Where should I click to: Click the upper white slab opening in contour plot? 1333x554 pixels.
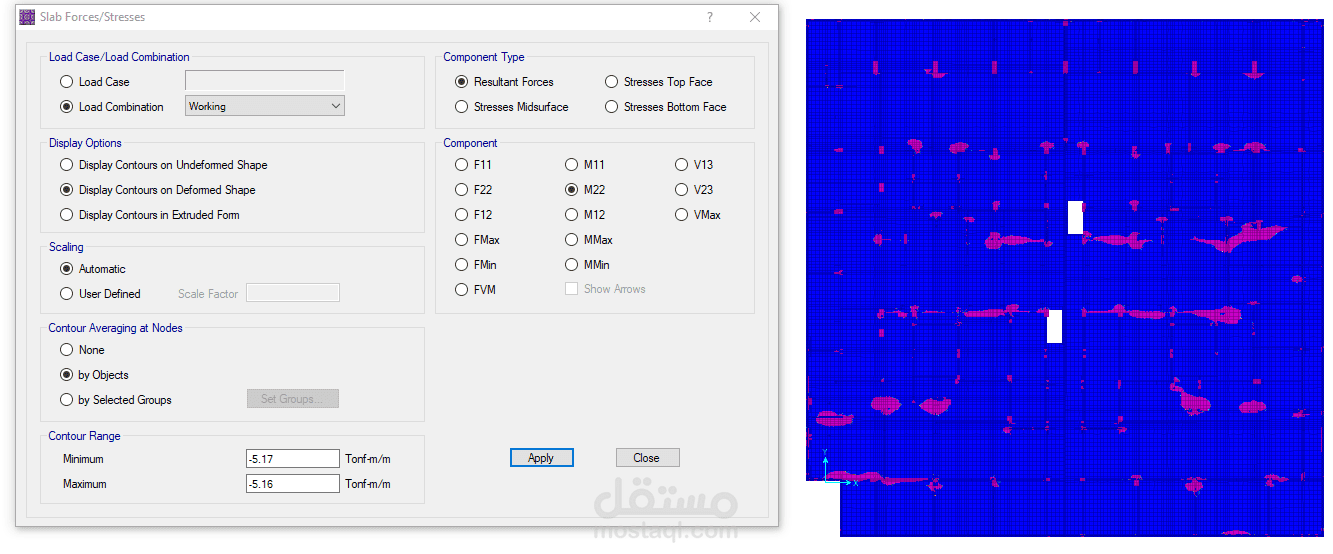(1075, 217)
